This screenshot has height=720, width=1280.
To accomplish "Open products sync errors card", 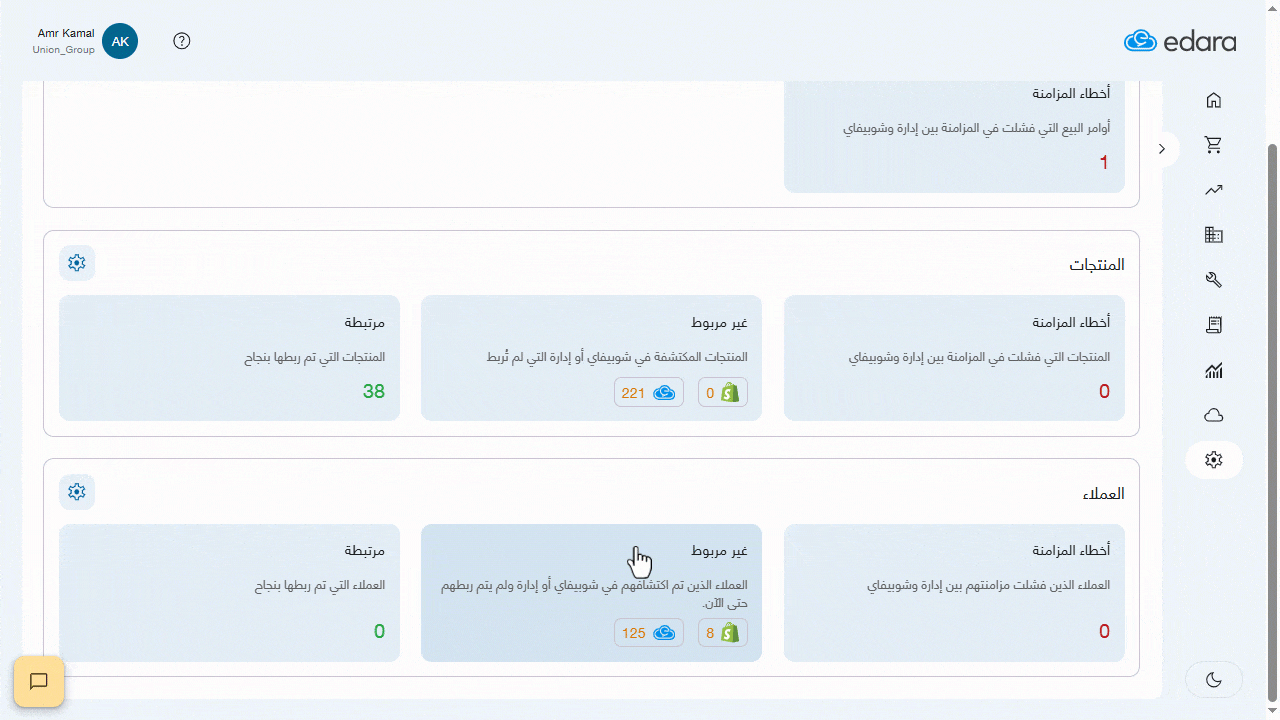I will [x=954, y=358].
